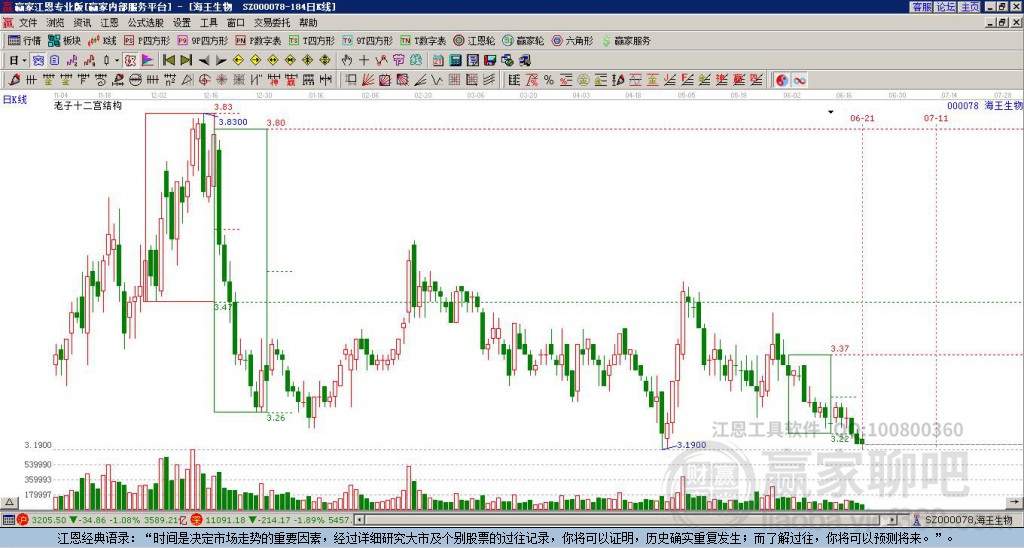The image size is (1024, 548).
Task: Open the 帮助 menu
Action: click(x=308, y=23)
